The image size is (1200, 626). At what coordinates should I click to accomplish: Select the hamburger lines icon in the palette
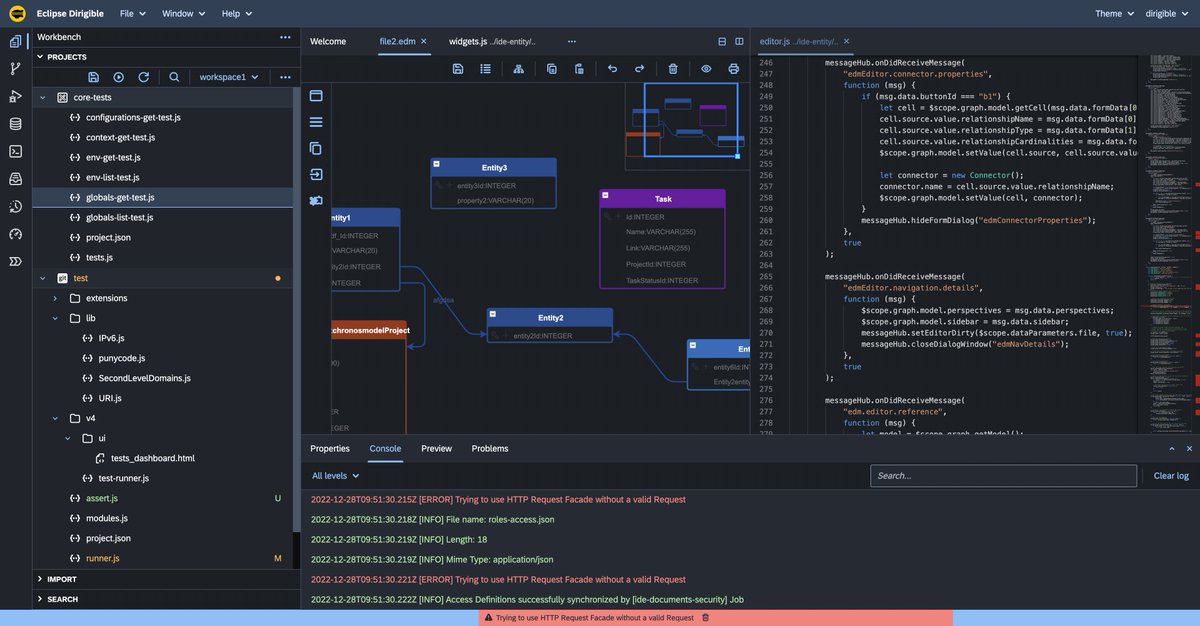(316, 122)
